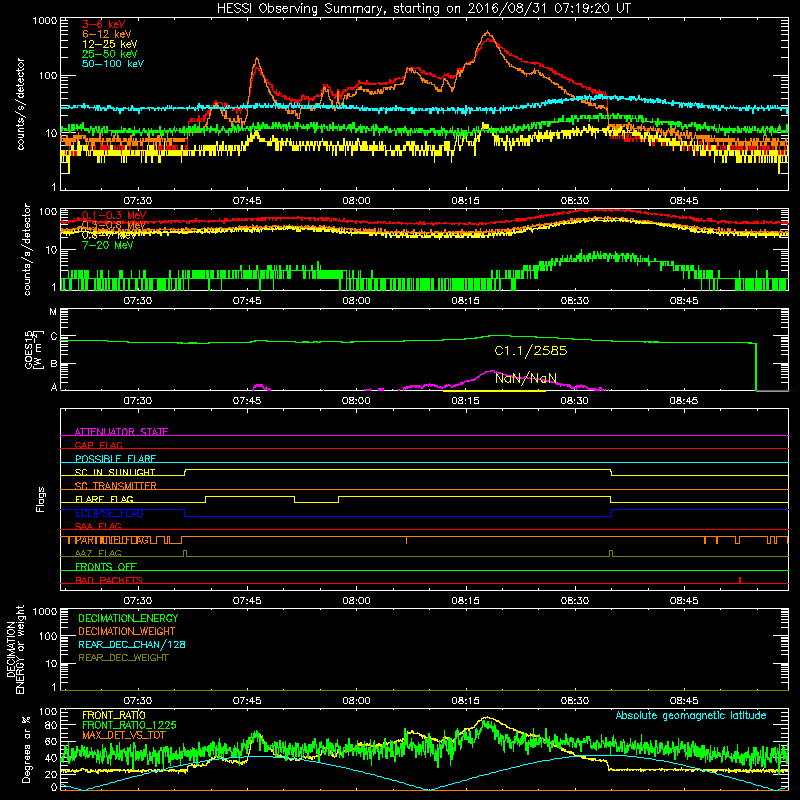The width and height of the screenshot is (800, 800).
Task: Click the SC_TRANSMITTER flag label
Action: click(115, 486)
